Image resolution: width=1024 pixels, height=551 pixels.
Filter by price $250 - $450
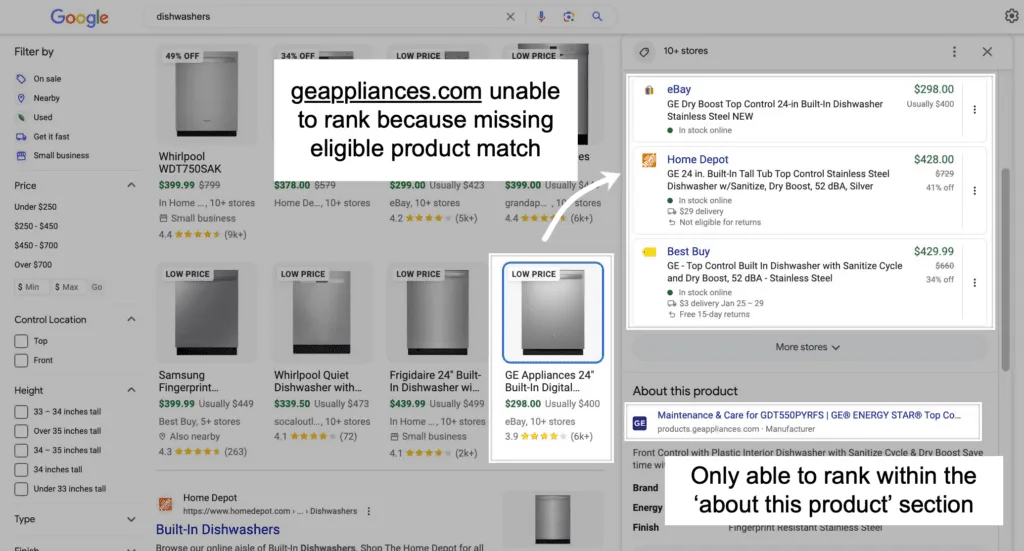tap(36, 226)
